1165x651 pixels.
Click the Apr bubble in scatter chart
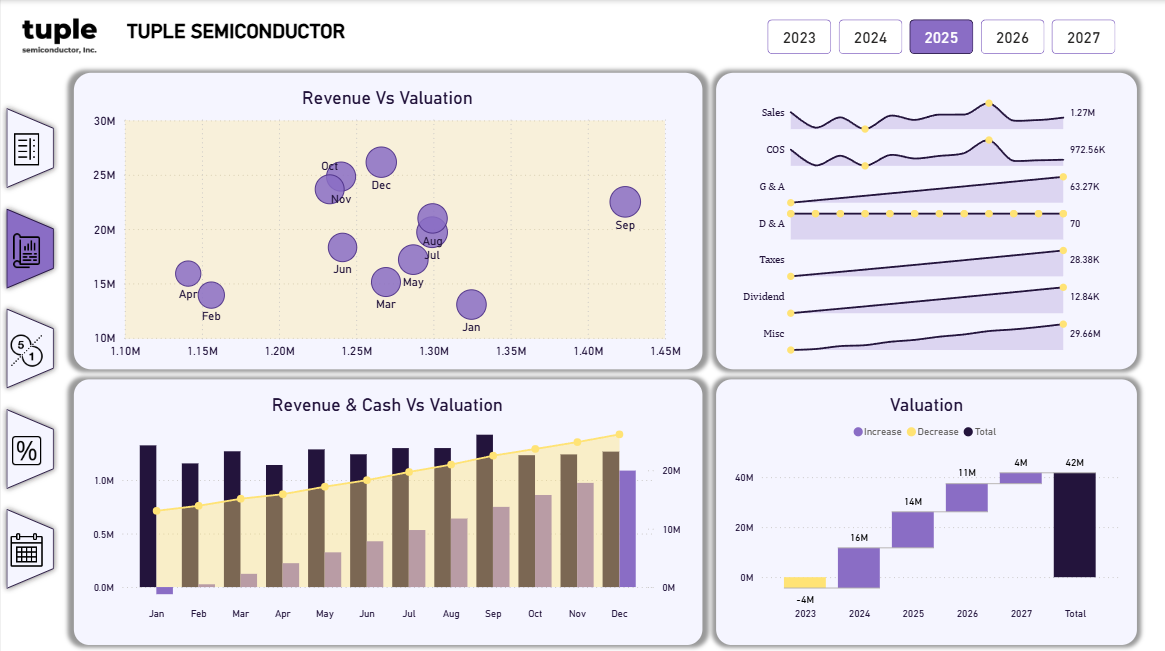pos(188,273)
